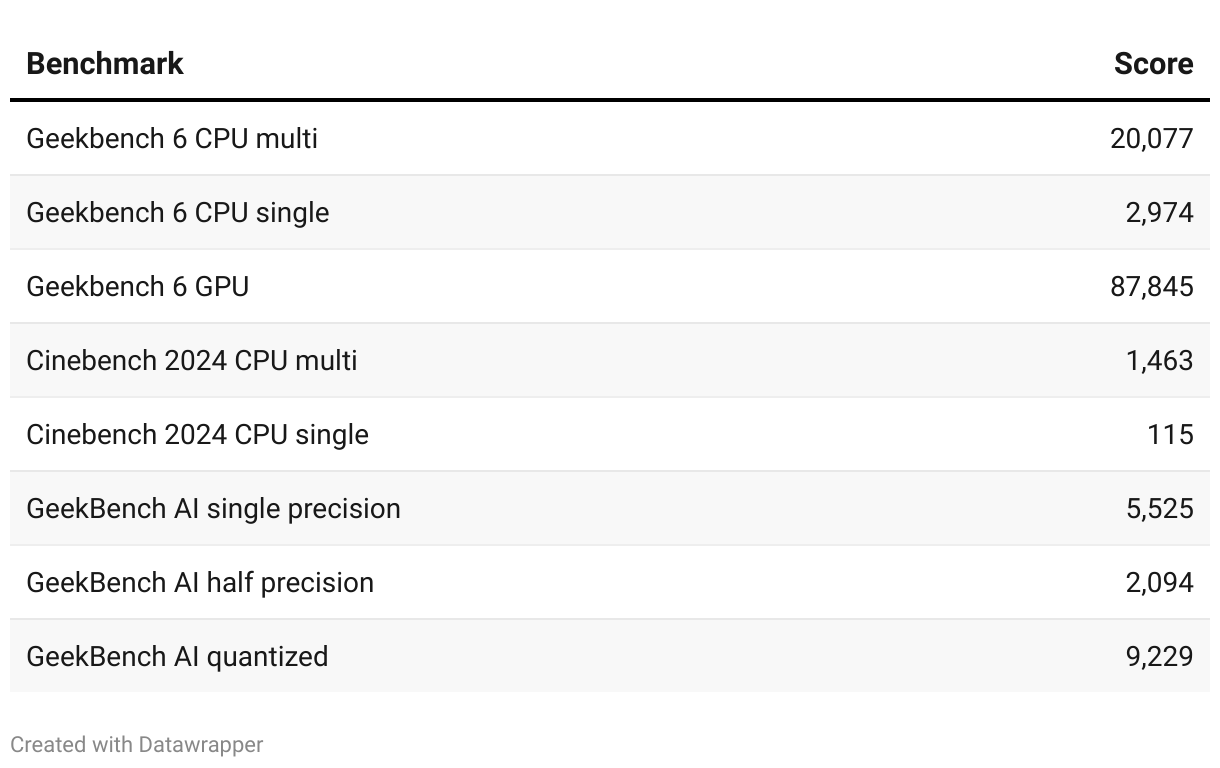Image resolution: width=1220 pixels, height=768 pixels.
Task: Select Cinebench 2024 CPU multi label
Action: [192, 360]
